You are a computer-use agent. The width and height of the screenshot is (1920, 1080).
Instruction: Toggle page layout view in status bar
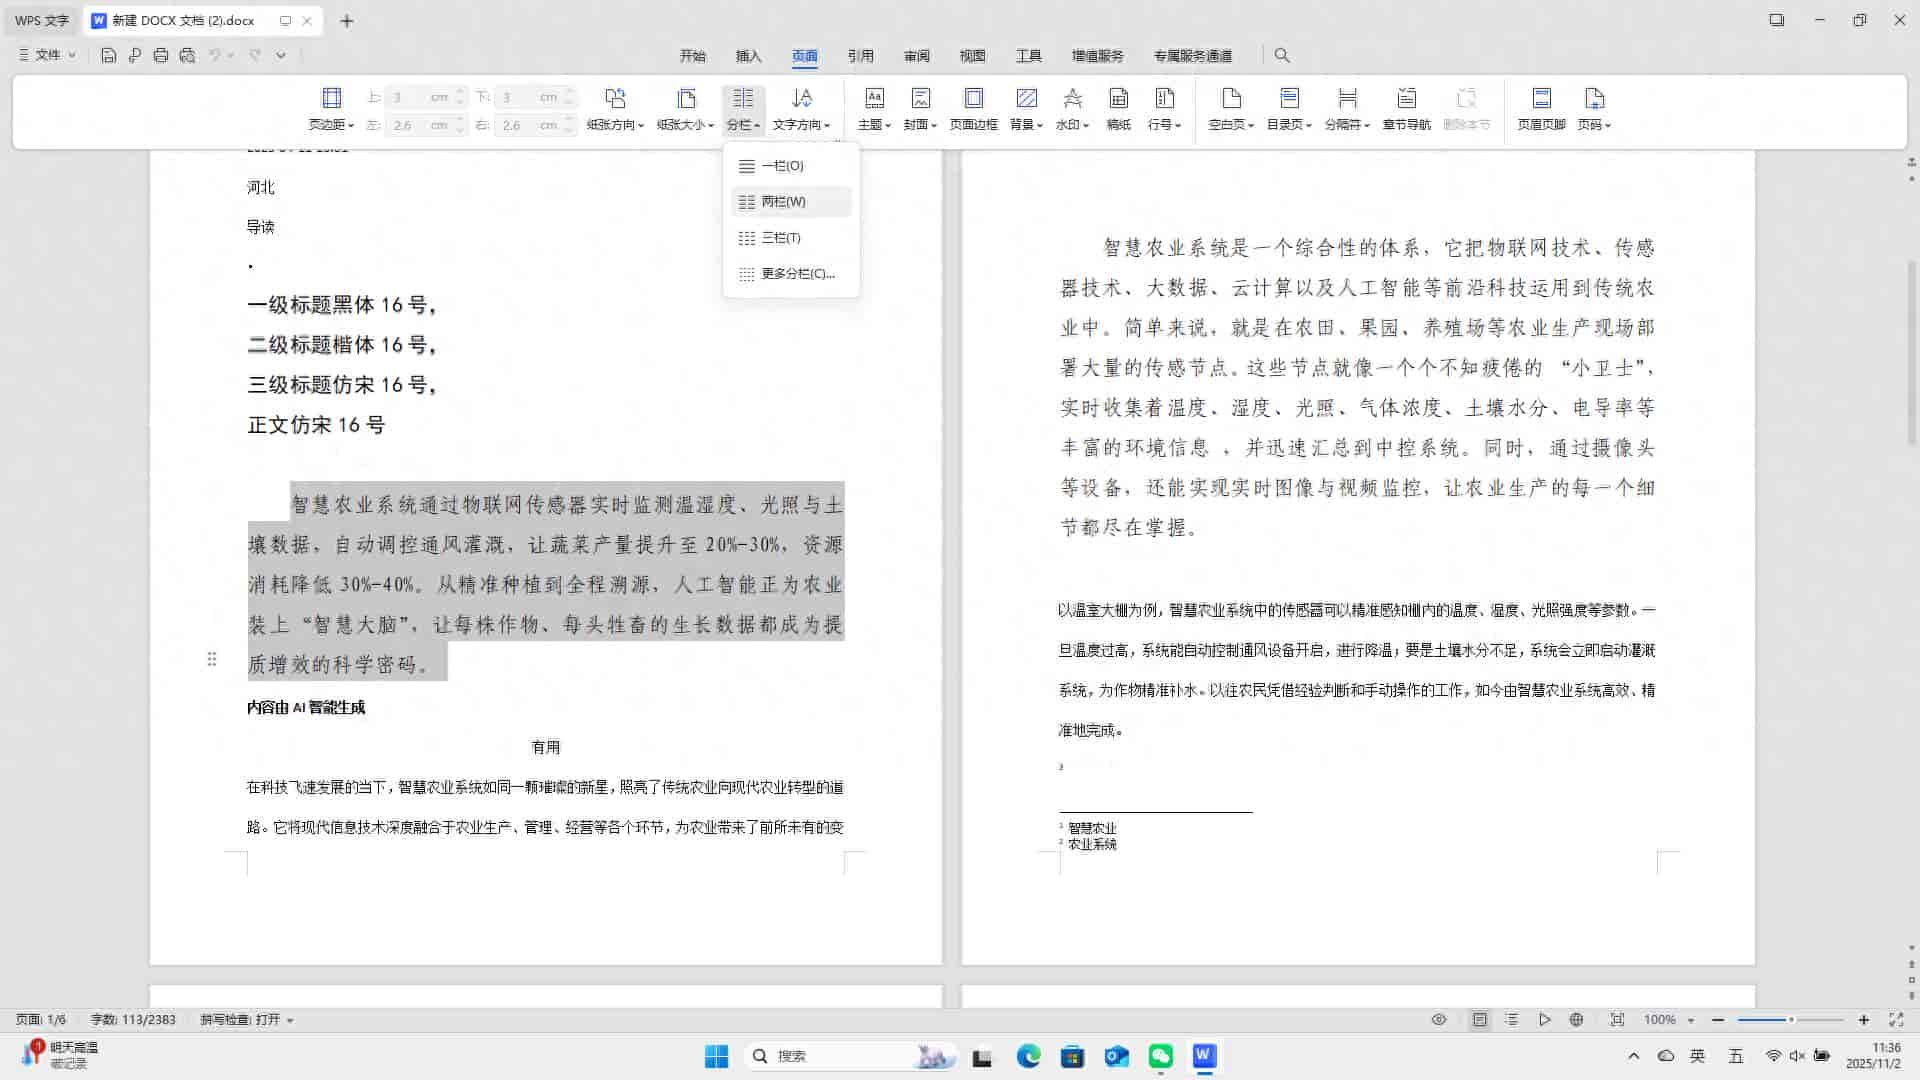click(x=1479, y=1019)
